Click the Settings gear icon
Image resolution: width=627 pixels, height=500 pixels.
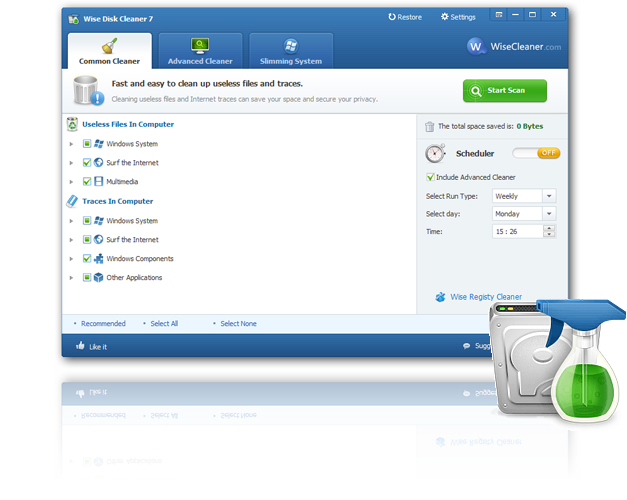[x=444, y=17]
